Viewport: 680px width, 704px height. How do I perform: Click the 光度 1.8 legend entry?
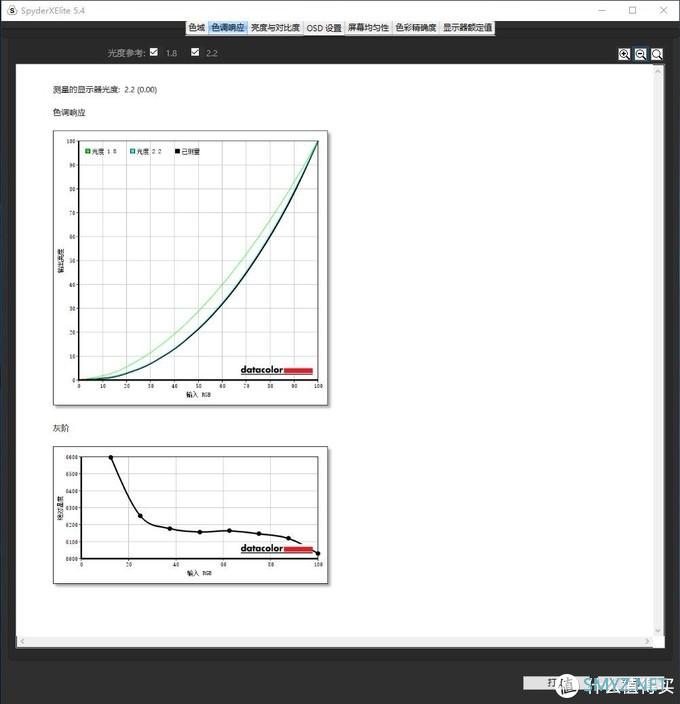click(101, 151)
